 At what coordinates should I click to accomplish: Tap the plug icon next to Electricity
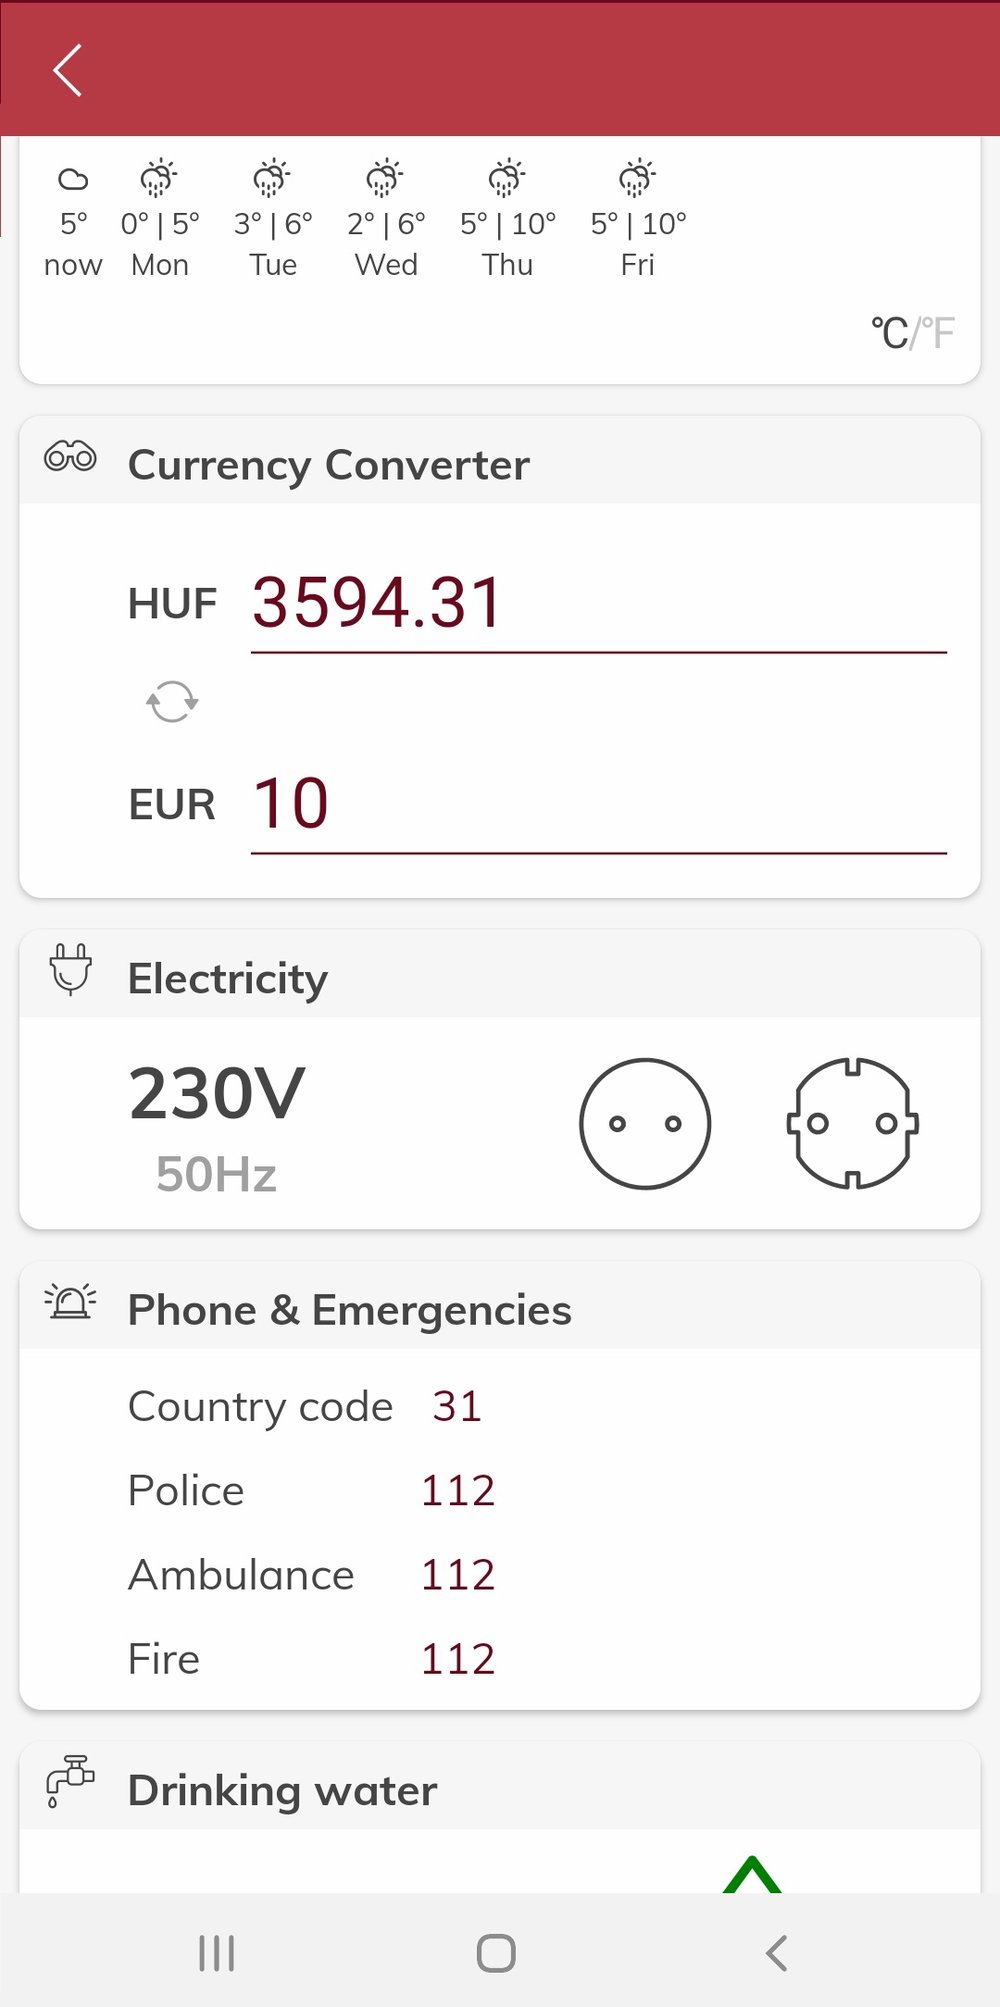[x=70, y=969]
